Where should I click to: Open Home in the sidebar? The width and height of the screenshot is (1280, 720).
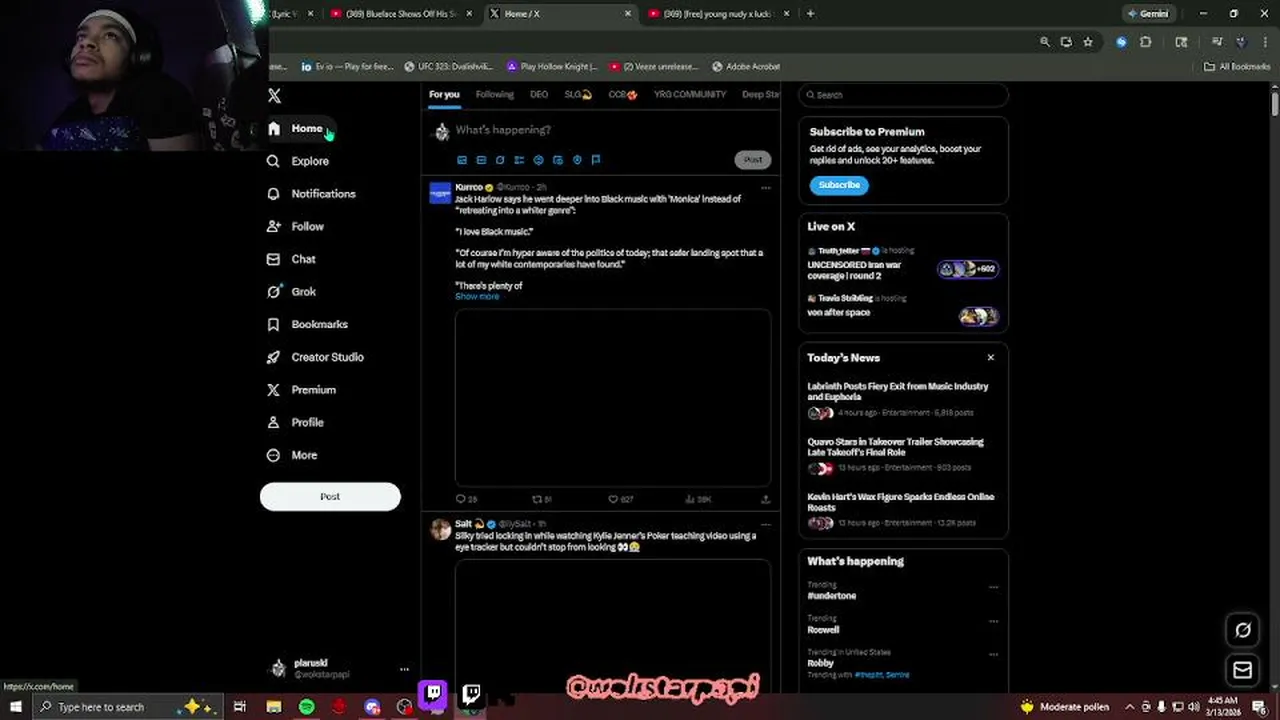pyautogui.click(x=296, y=129)
